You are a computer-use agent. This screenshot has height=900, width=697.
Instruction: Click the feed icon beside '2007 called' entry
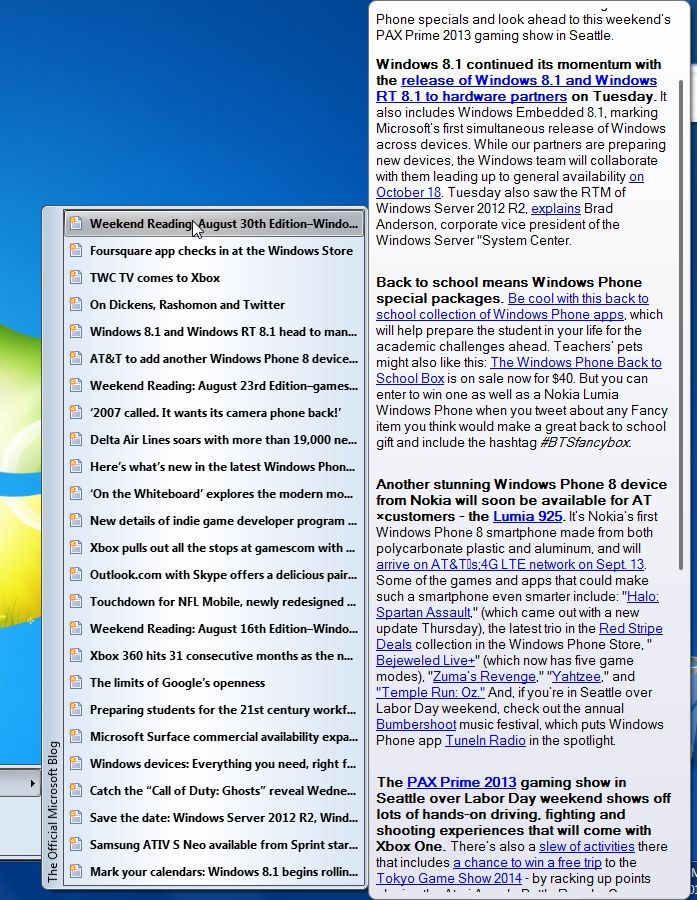[76, 412]
